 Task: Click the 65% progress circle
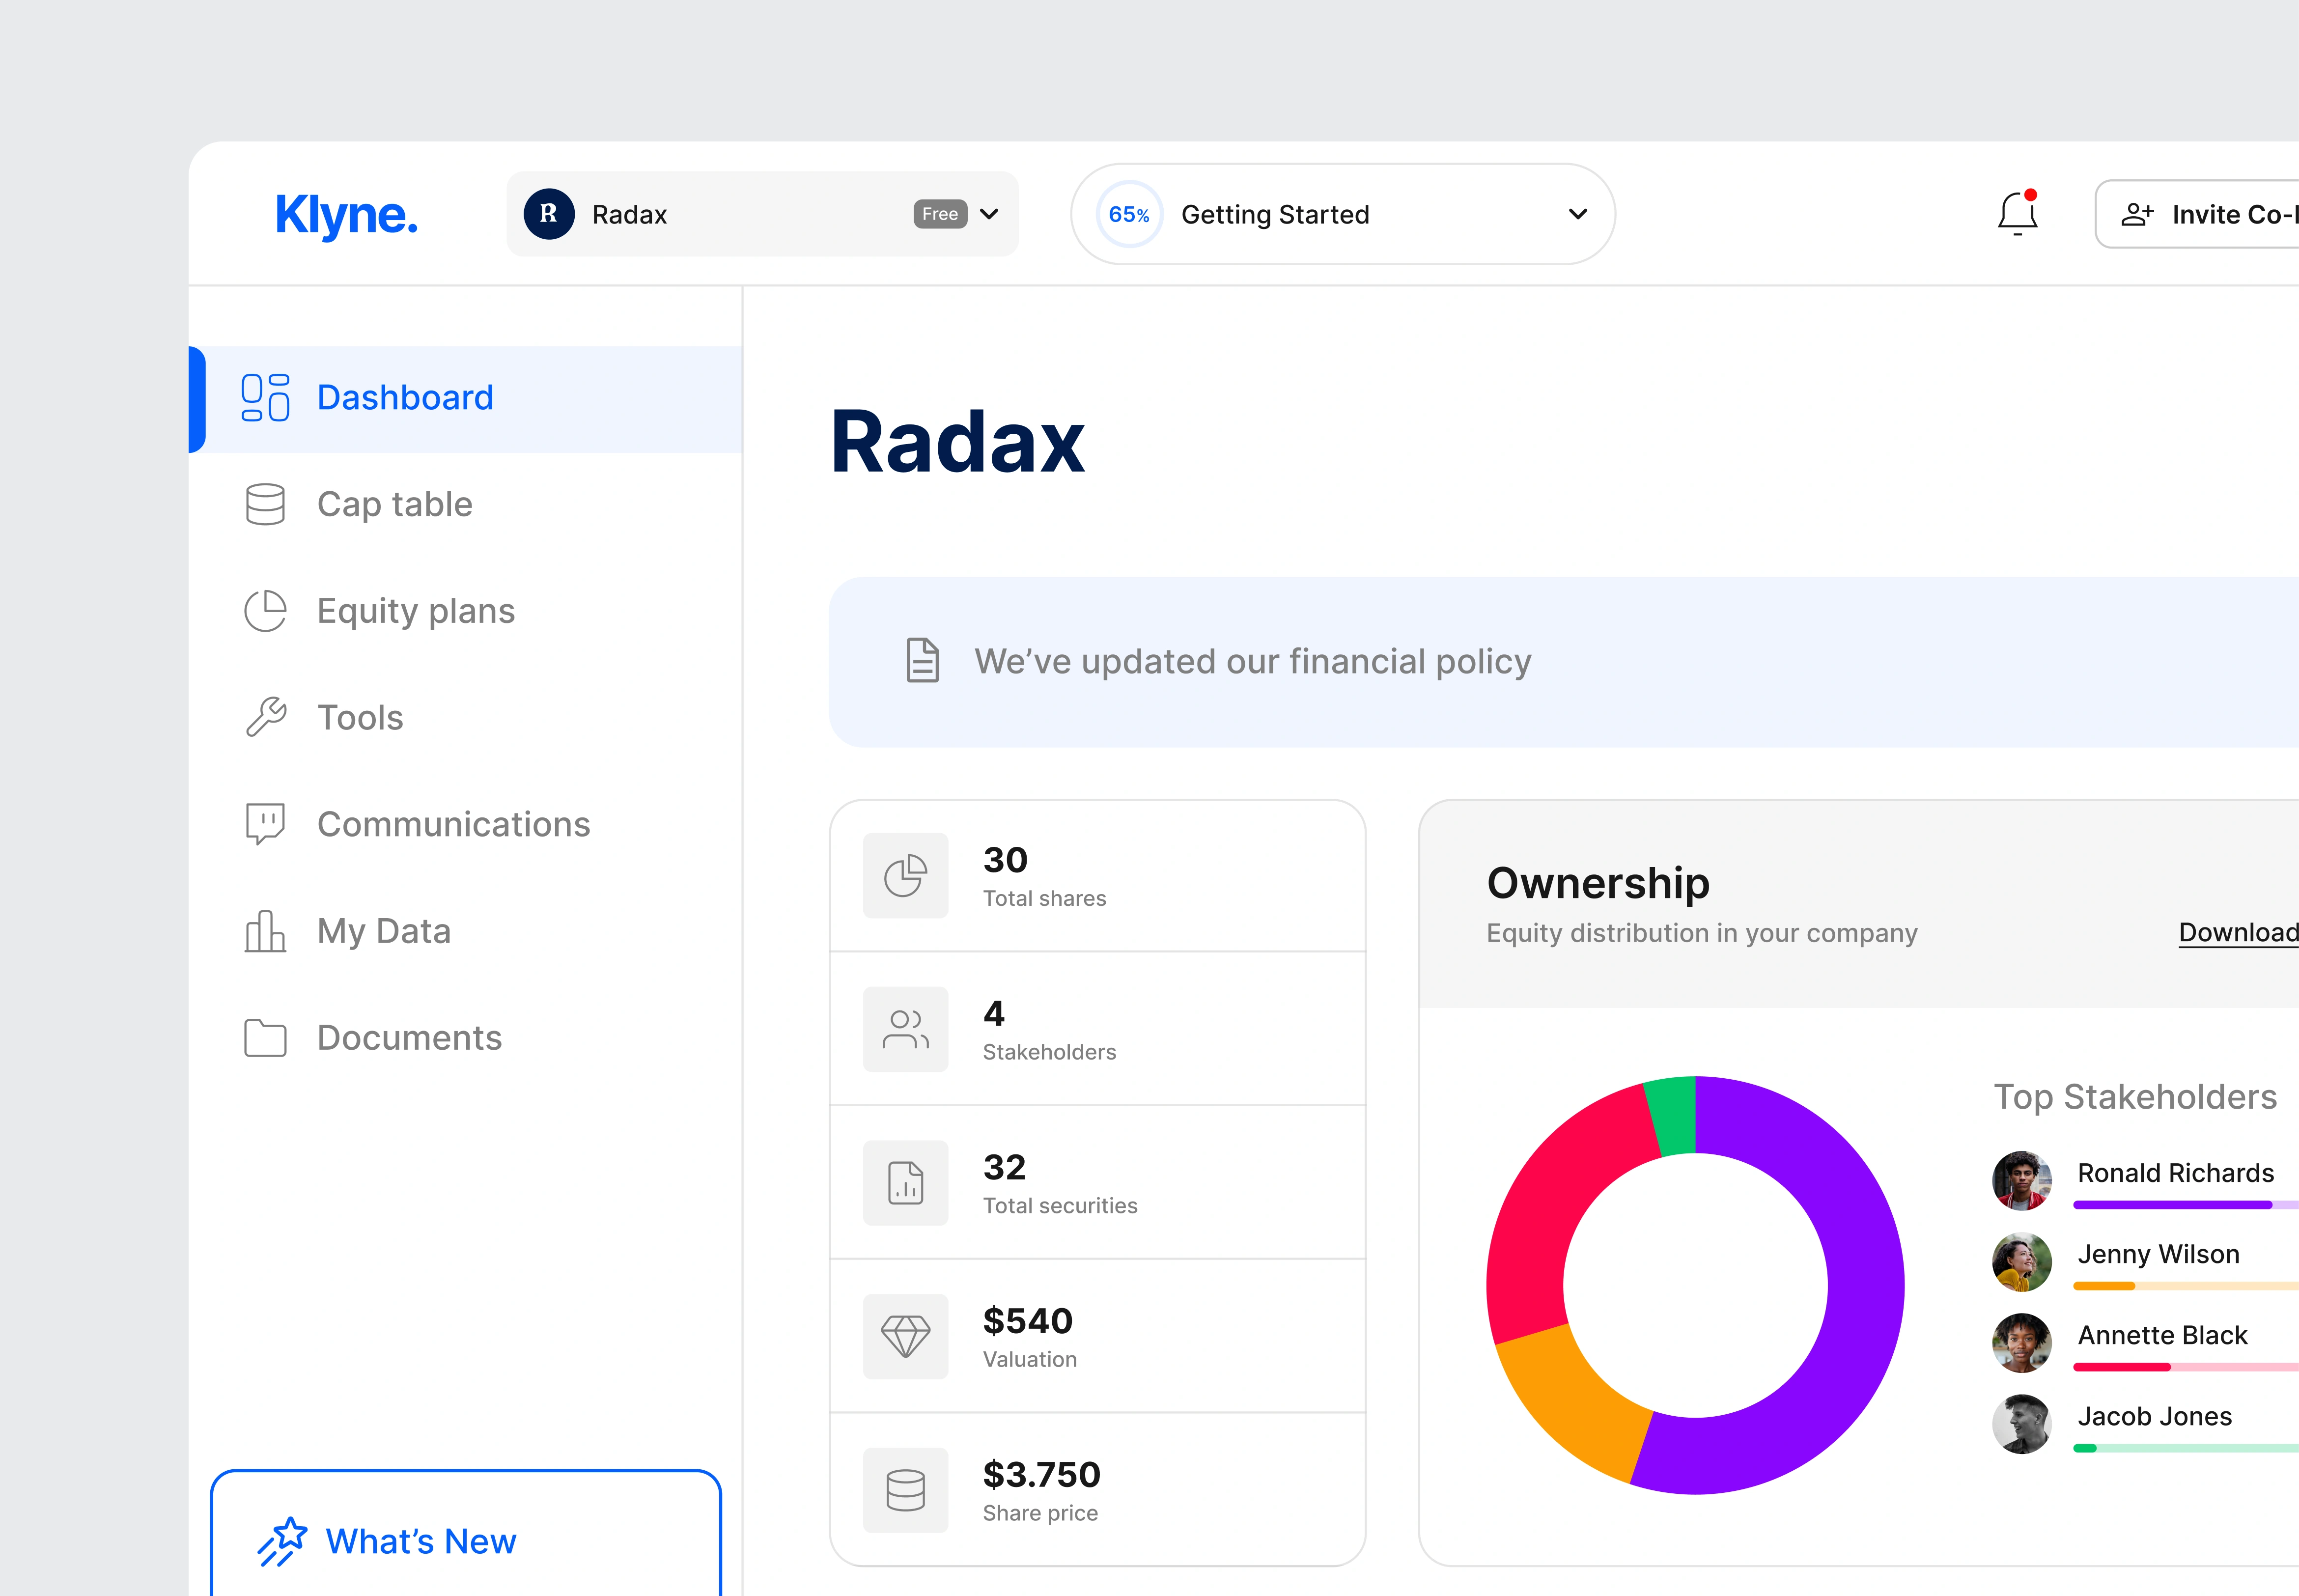[1129, 215]
